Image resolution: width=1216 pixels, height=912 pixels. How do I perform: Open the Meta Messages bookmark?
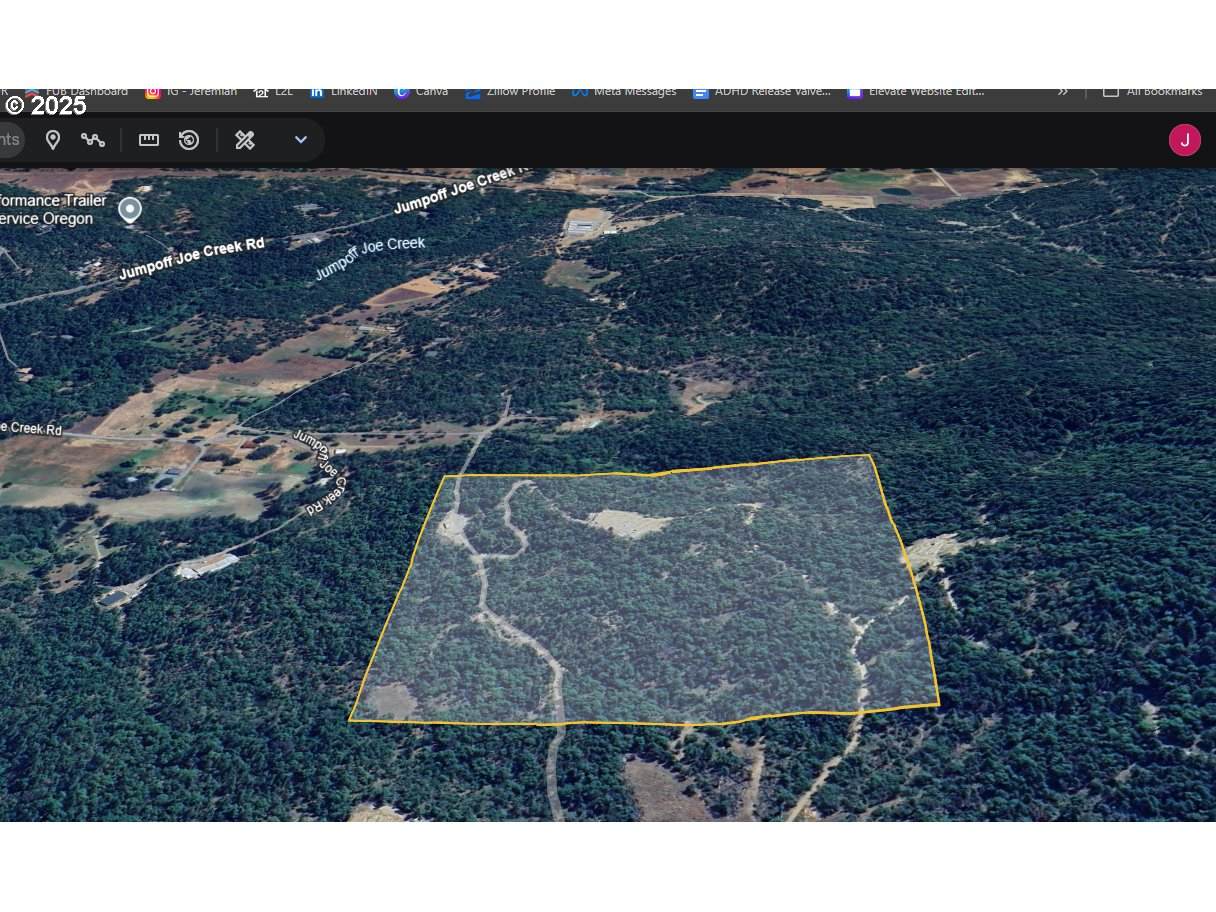[624, 91]
